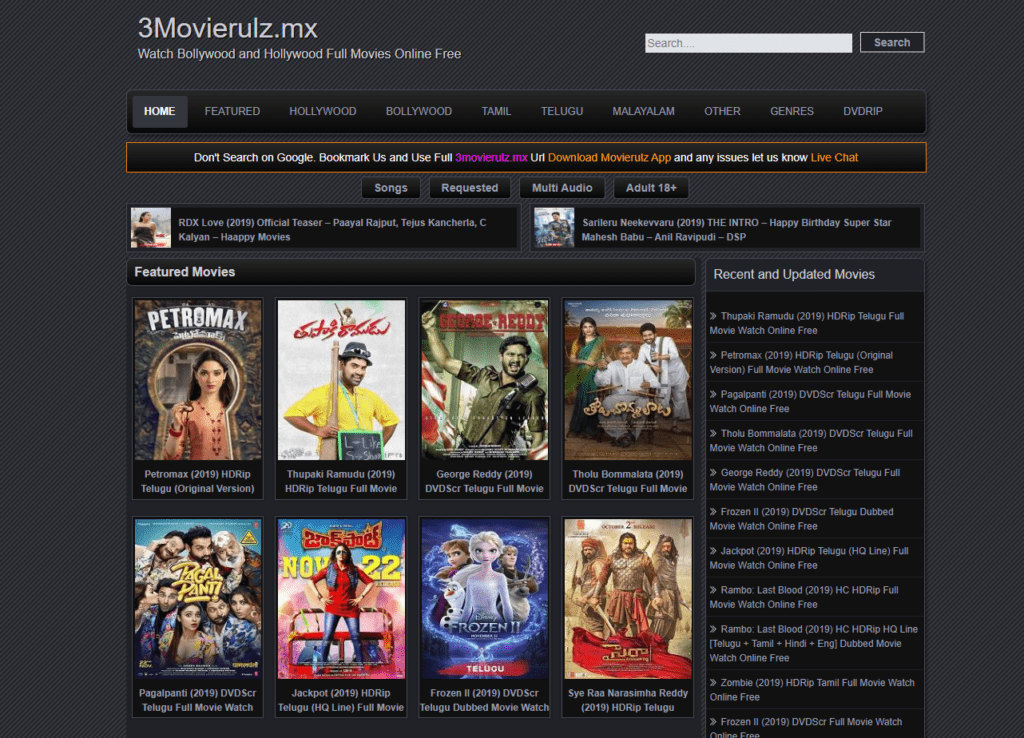This screenshot has width=1024, height=738.
Task: Click Frozen II (2019) DVDScr caption under poster
Action: 485,700
